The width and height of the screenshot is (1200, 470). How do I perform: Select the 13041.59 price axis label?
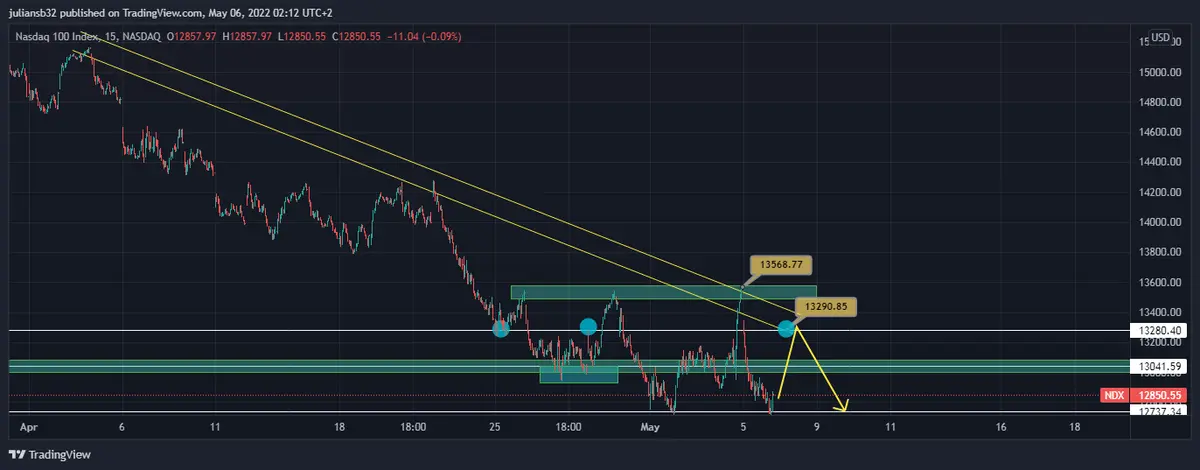1162,366
